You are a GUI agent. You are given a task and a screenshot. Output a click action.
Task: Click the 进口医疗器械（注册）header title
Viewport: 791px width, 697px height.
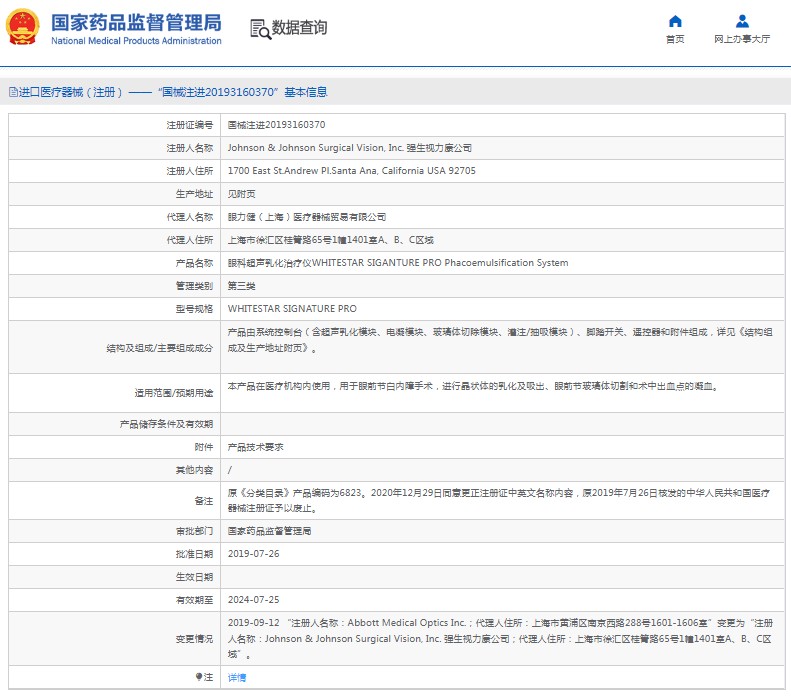point(70,92)
